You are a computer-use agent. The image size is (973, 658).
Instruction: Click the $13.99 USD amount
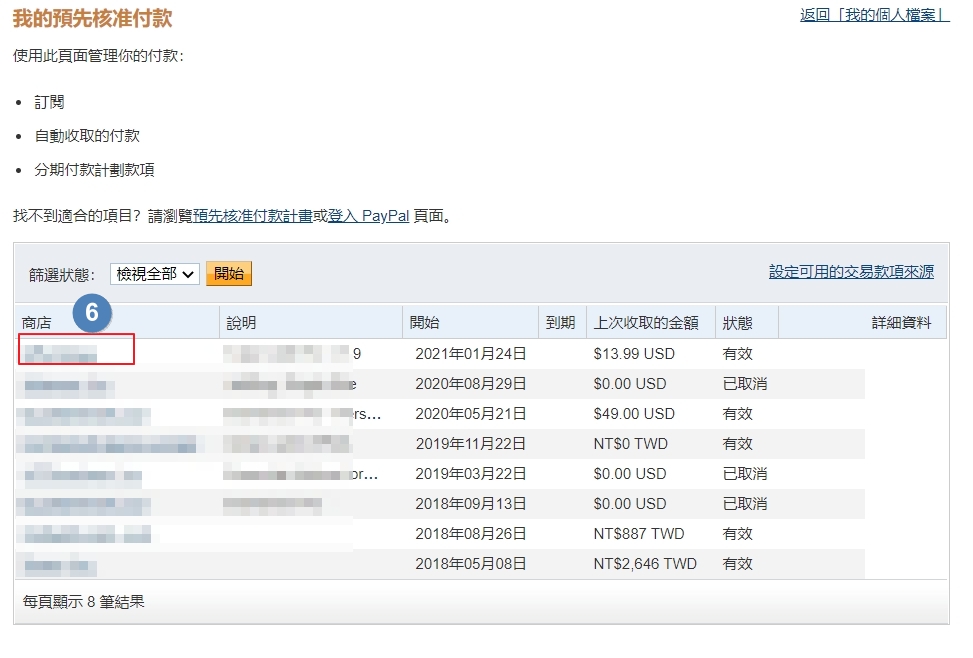click(x=634, y=354)
